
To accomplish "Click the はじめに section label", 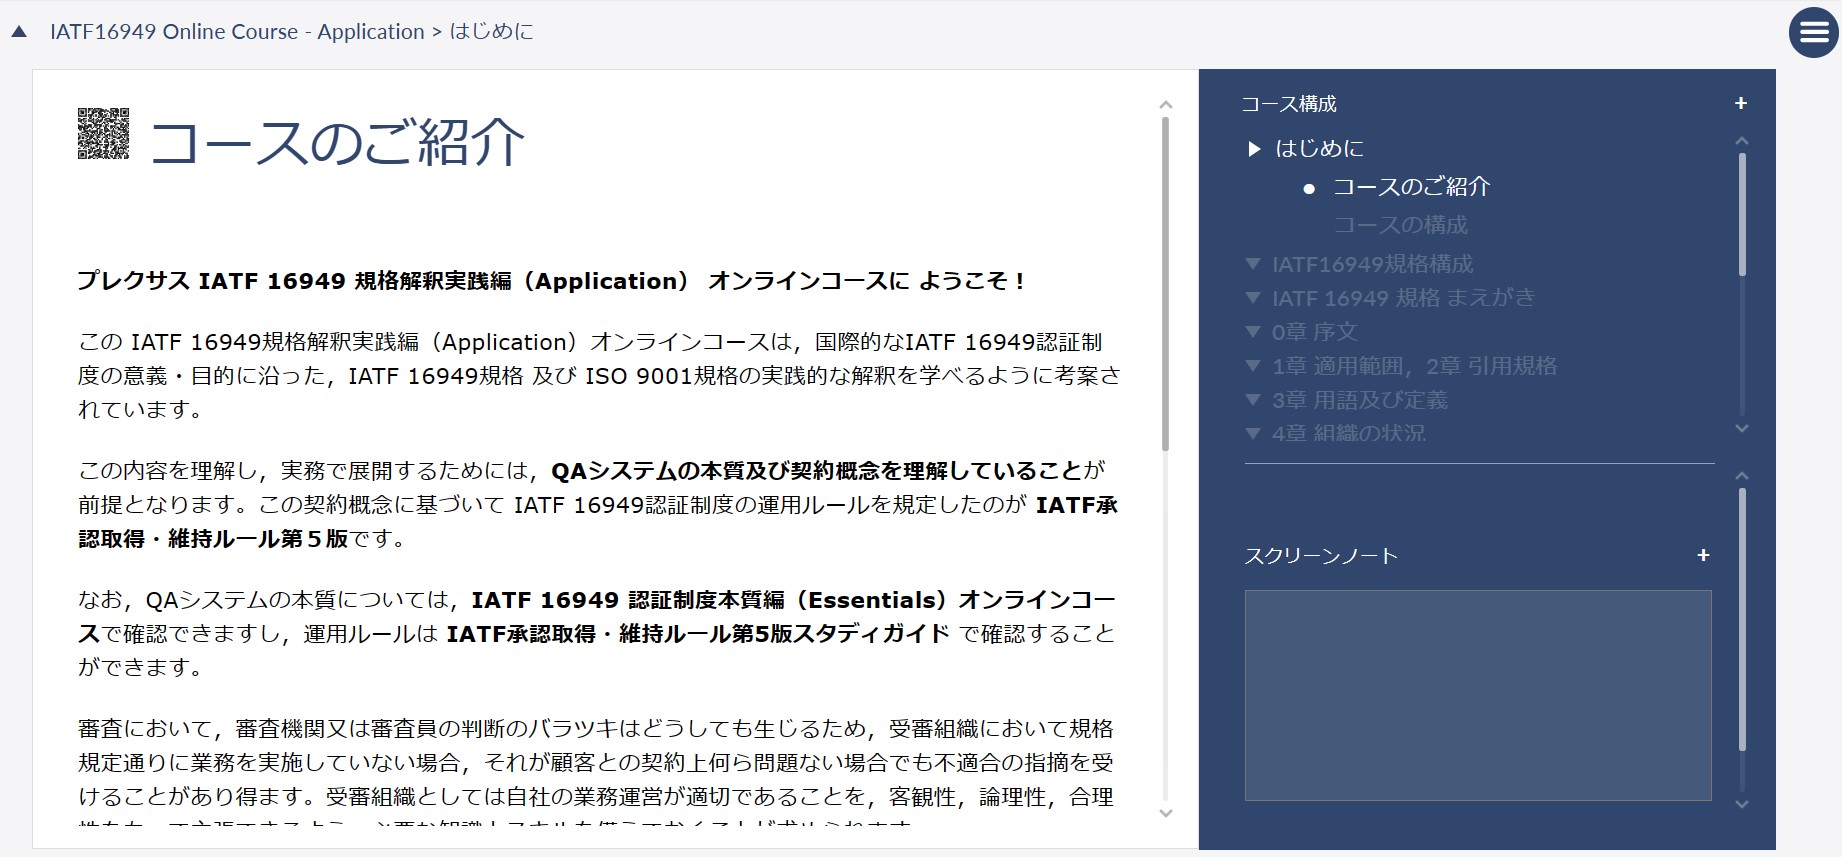I will click(x=1319, y=149).
